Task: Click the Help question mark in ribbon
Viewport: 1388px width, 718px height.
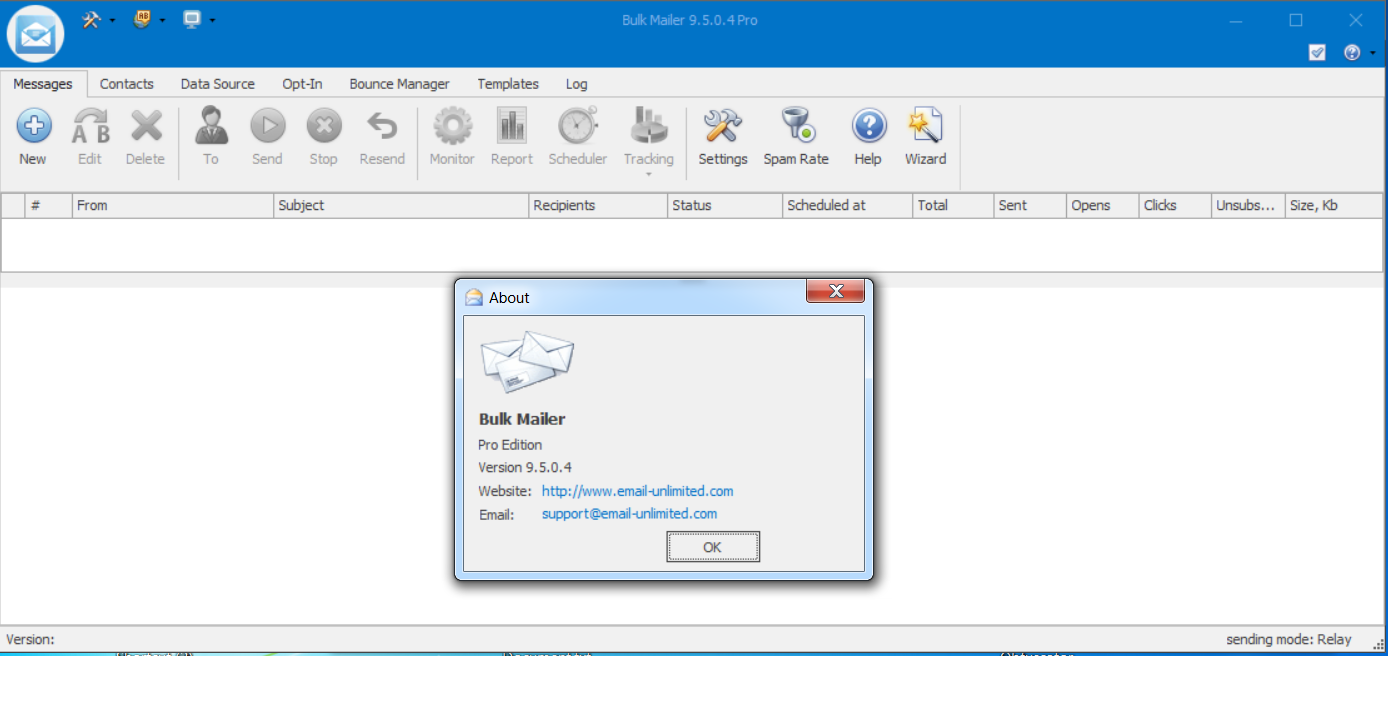Action: coord(868,127)
